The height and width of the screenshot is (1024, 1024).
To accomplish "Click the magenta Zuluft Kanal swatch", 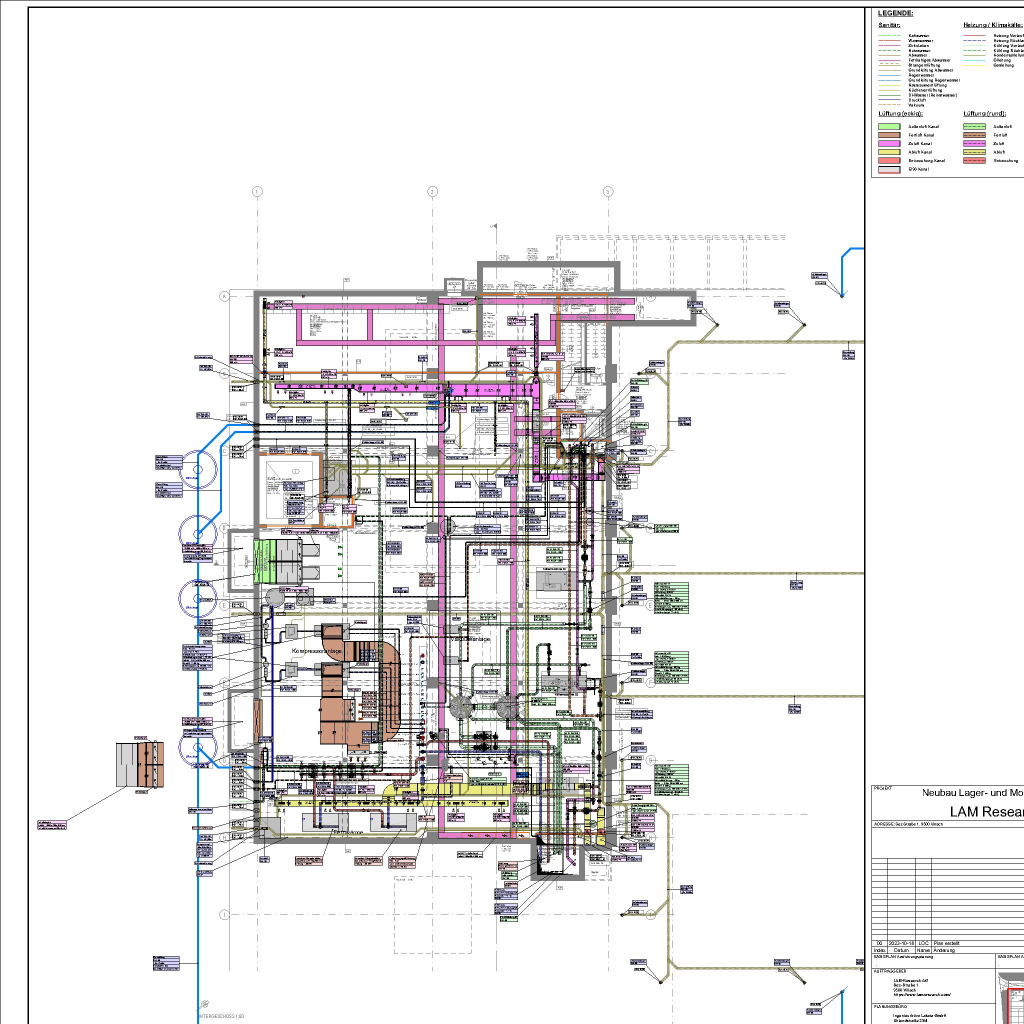I will pyautogui.click(x=890, y=144).
